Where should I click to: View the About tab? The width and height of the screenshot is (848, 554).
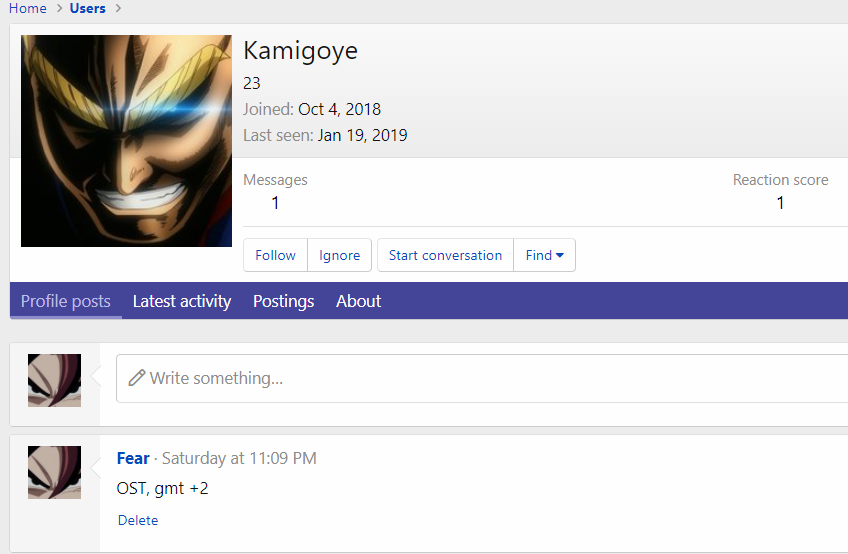point(358,301)
